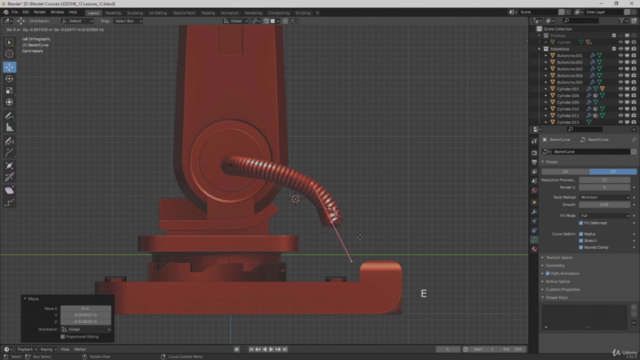This screenshot has width=640, height=360.
Task: Toggle Path Animation checkbox
Action: [x=548, y=273]
